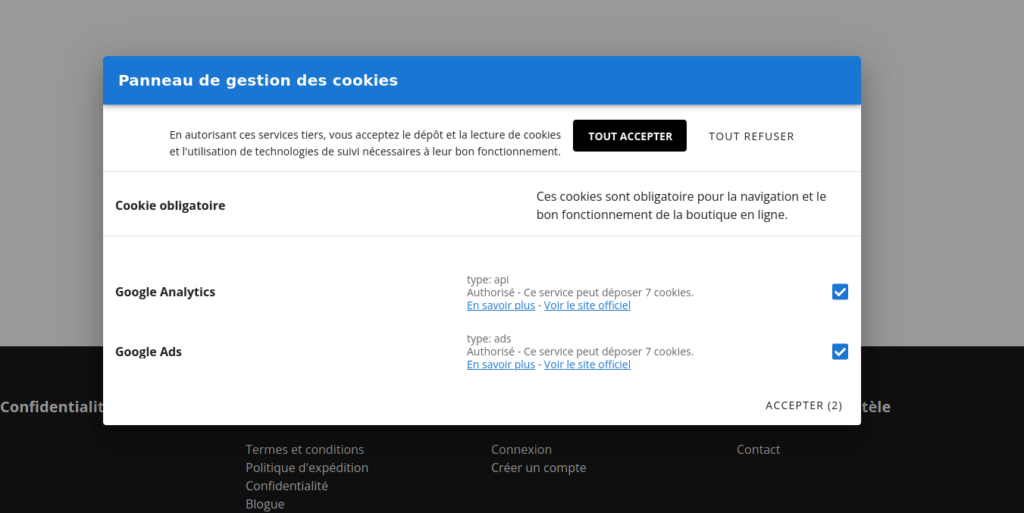This screenshot has height=513, width=1024.
Task: Select the Google Ads service name
Action: tap(148, 352)
